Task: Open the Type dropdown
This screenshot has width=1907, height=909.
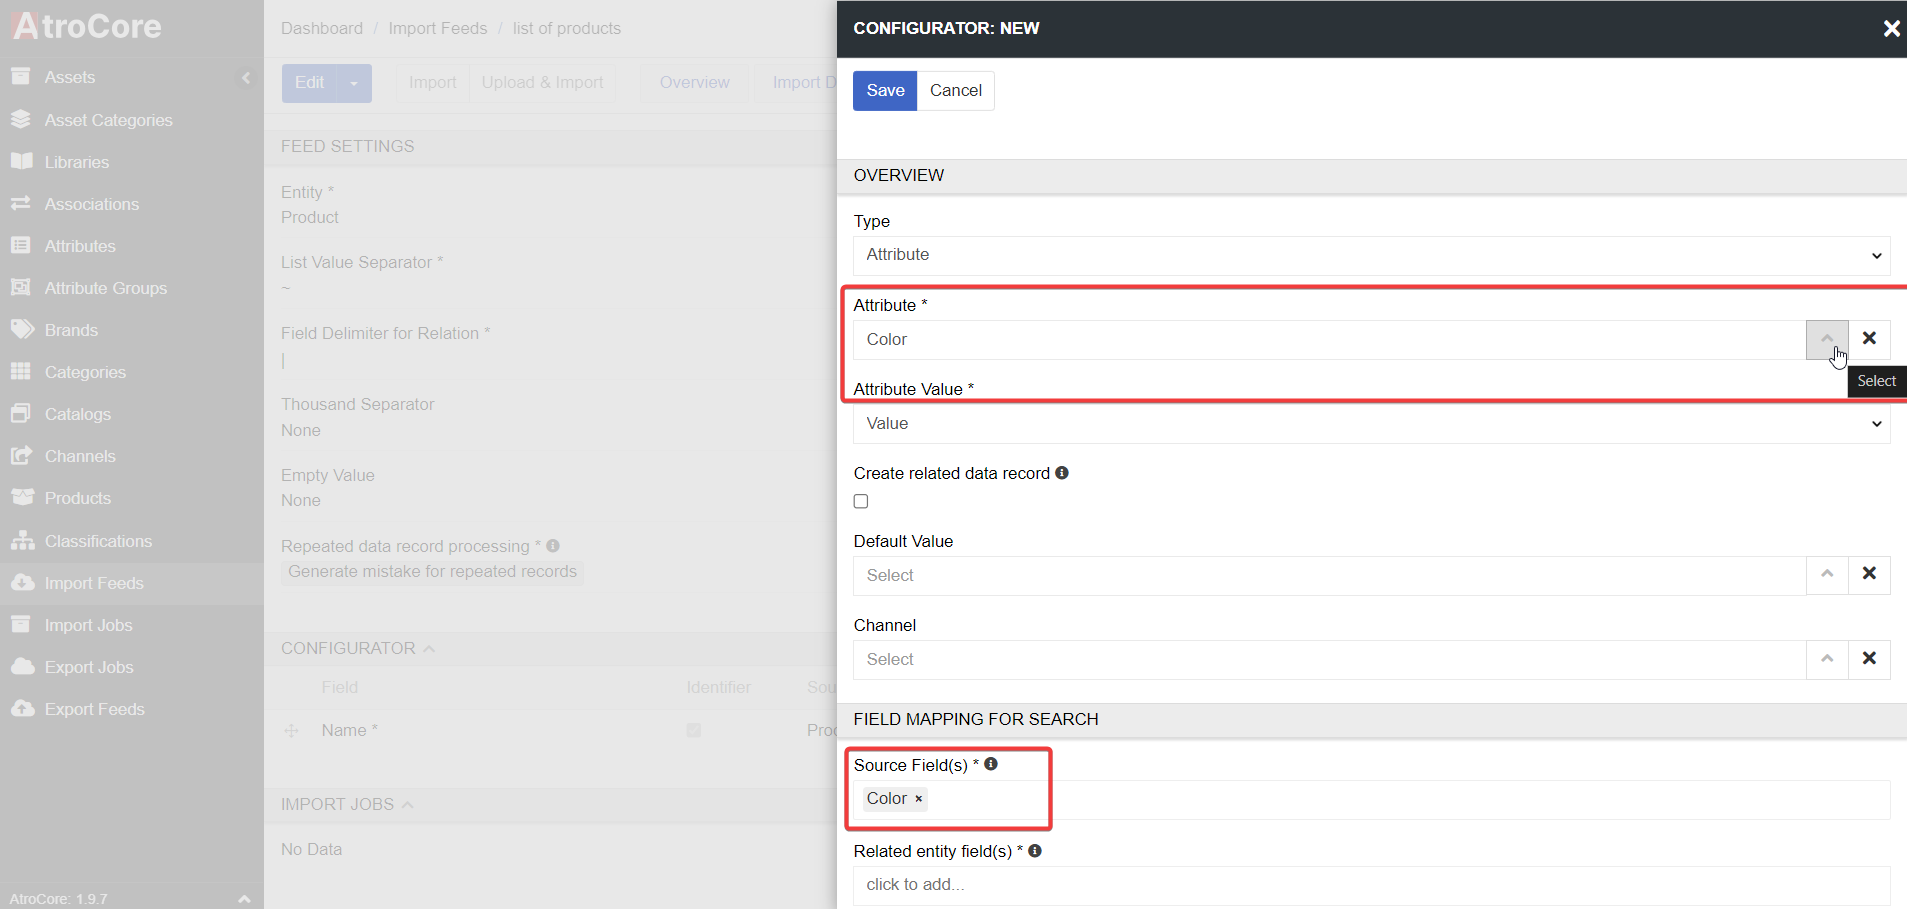Action: click(x=1370, y=255)
